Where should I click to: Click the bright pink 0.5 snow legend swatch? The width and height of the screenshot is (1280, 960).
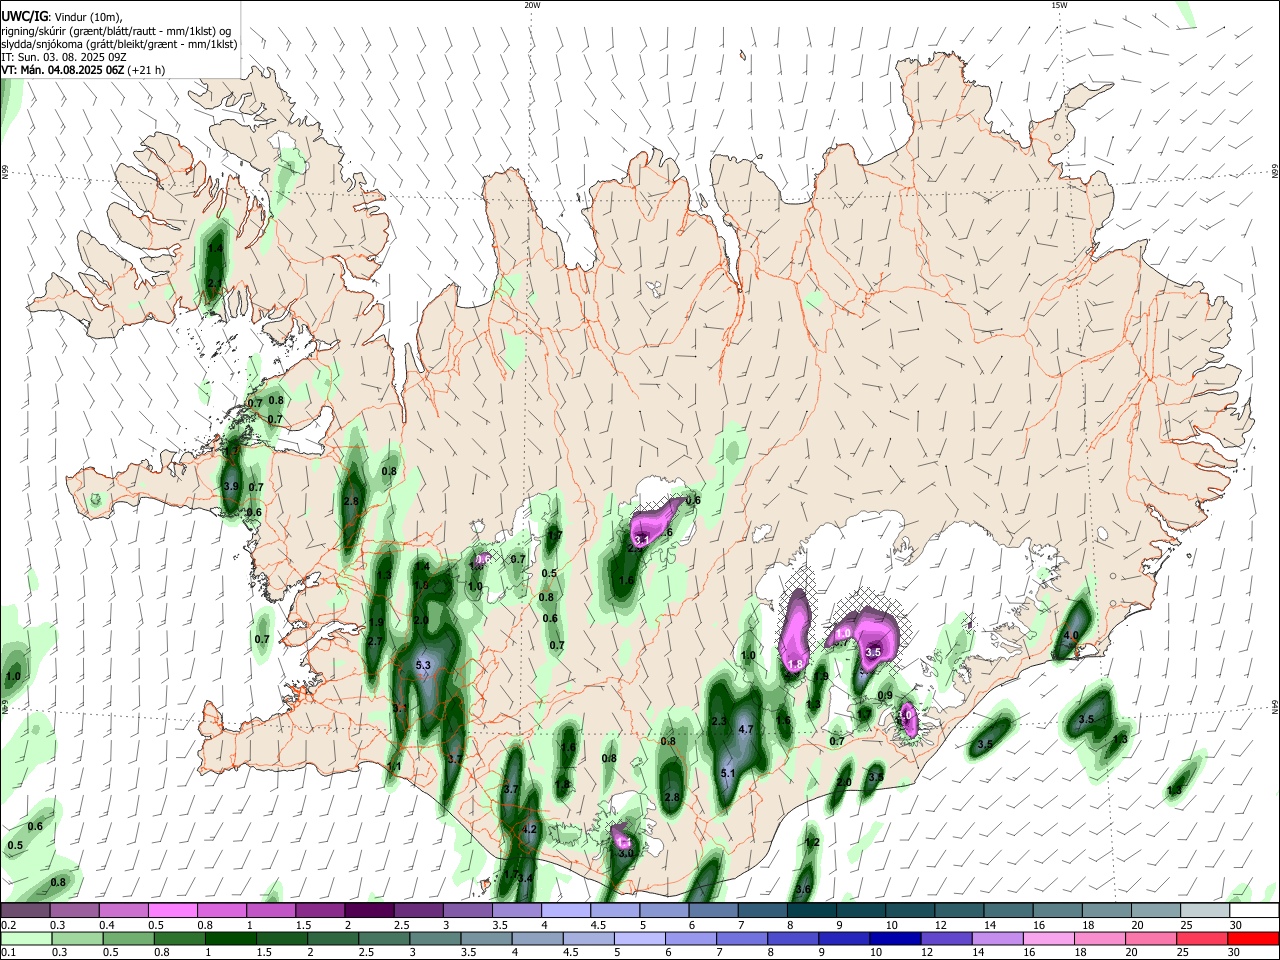172,911
